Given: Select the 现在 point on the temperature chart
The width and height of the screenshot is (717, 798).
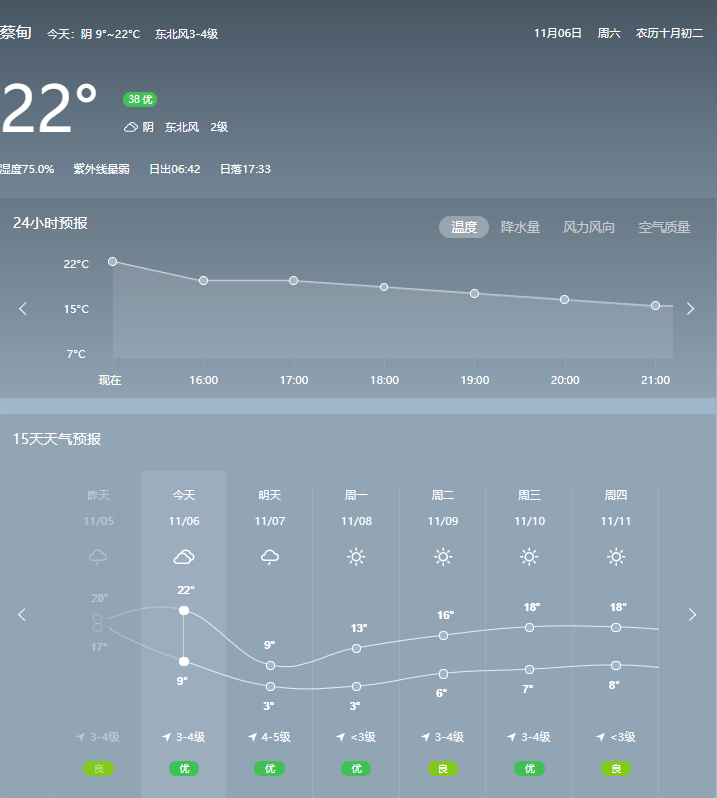Looking at the screenshot, I should pos(112,262).
